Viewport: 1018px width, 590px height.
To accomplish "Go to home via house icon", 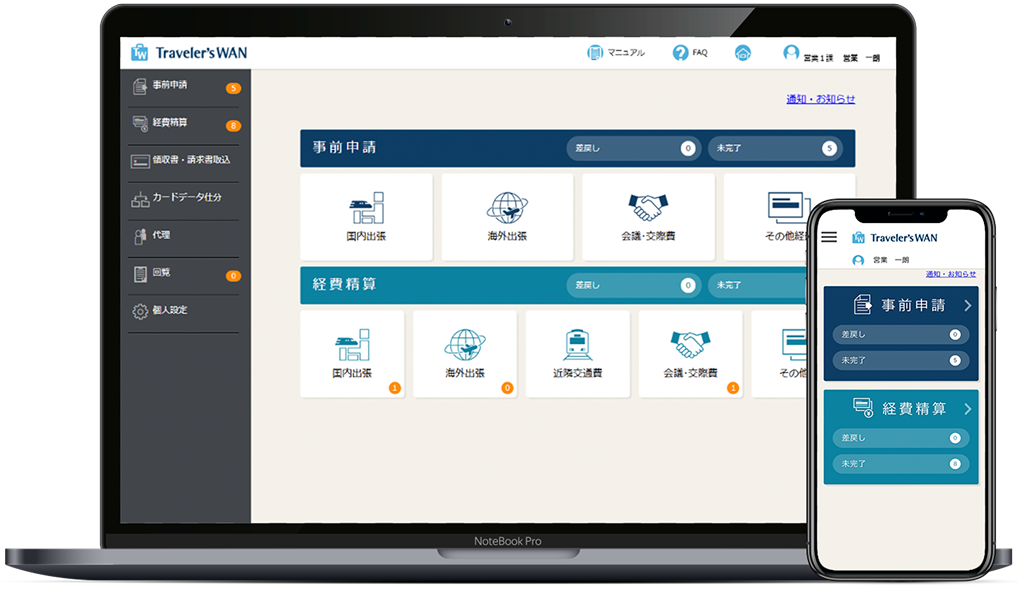I will point(742,53).
